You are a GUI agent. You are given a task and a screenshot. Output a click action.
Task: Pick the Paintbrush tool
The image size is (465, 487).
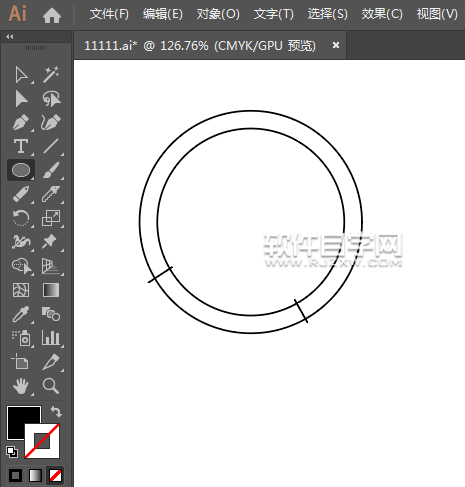click(51, 170)
